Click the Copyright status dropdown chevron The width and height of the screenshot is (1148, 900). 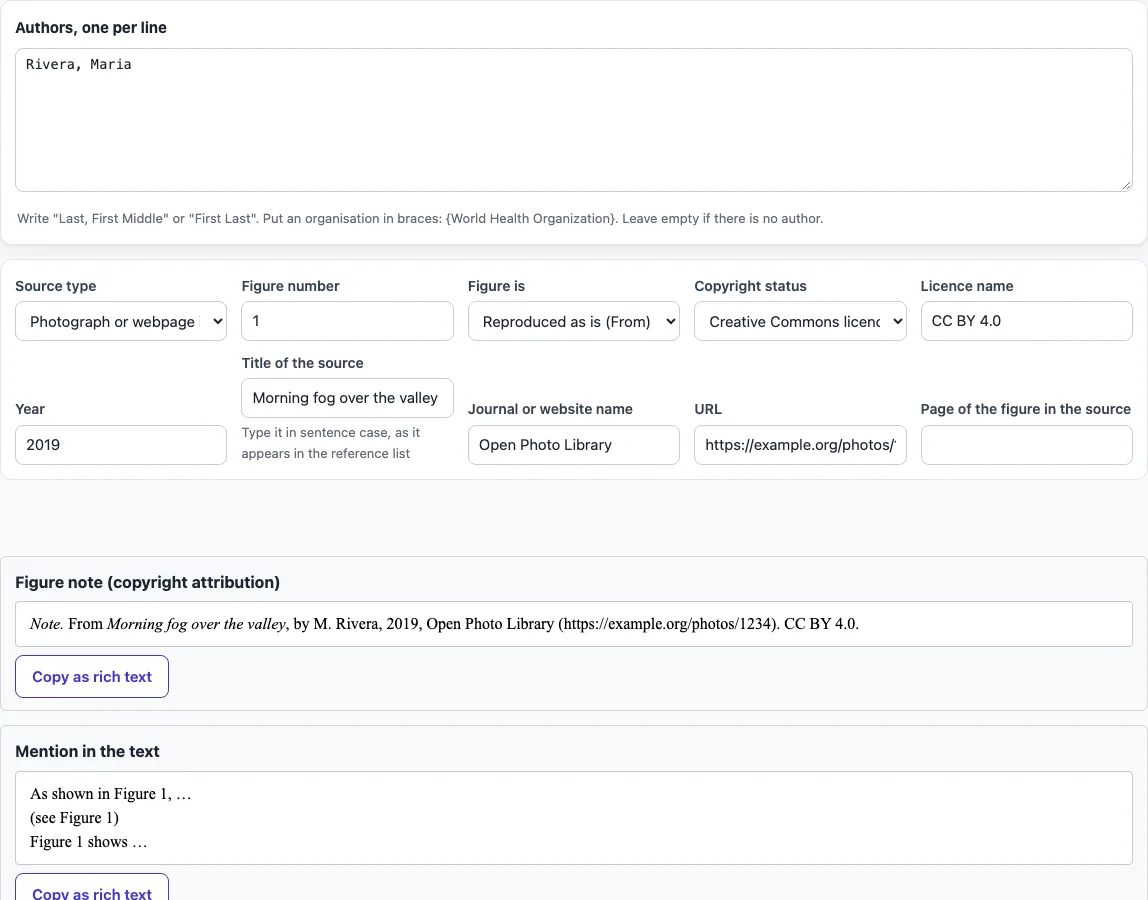coord(898,321)
